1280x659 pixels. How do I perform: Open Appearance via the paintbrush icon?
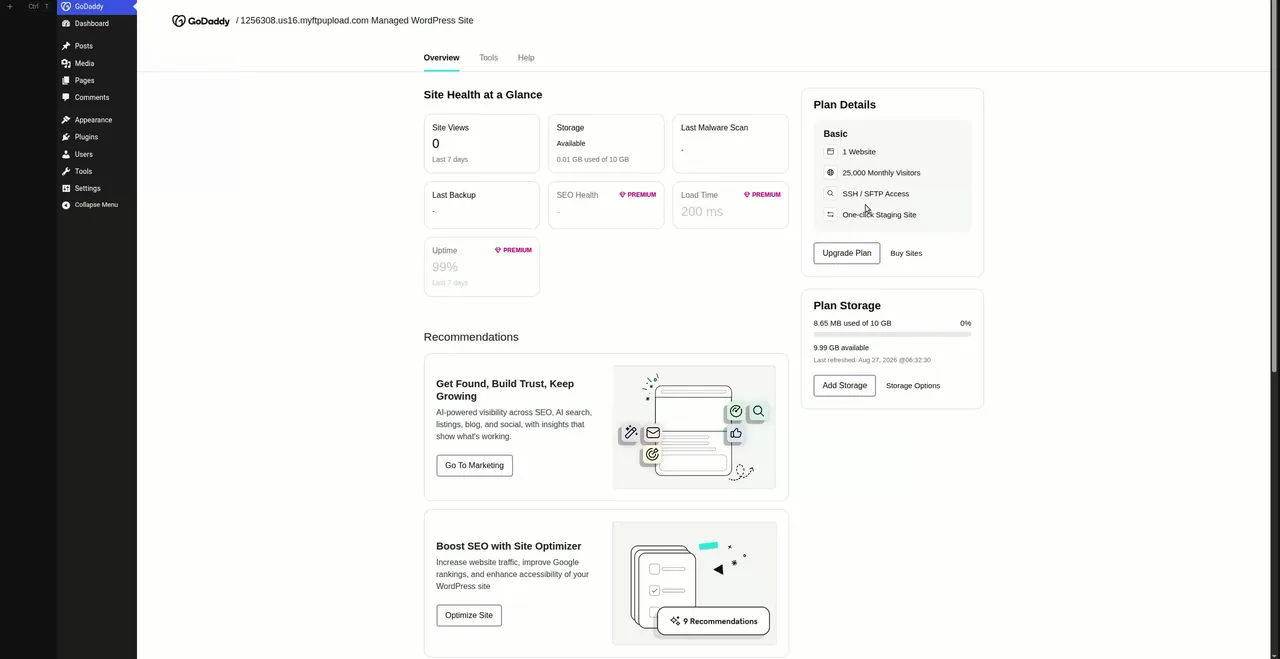(x=66, y=120)
